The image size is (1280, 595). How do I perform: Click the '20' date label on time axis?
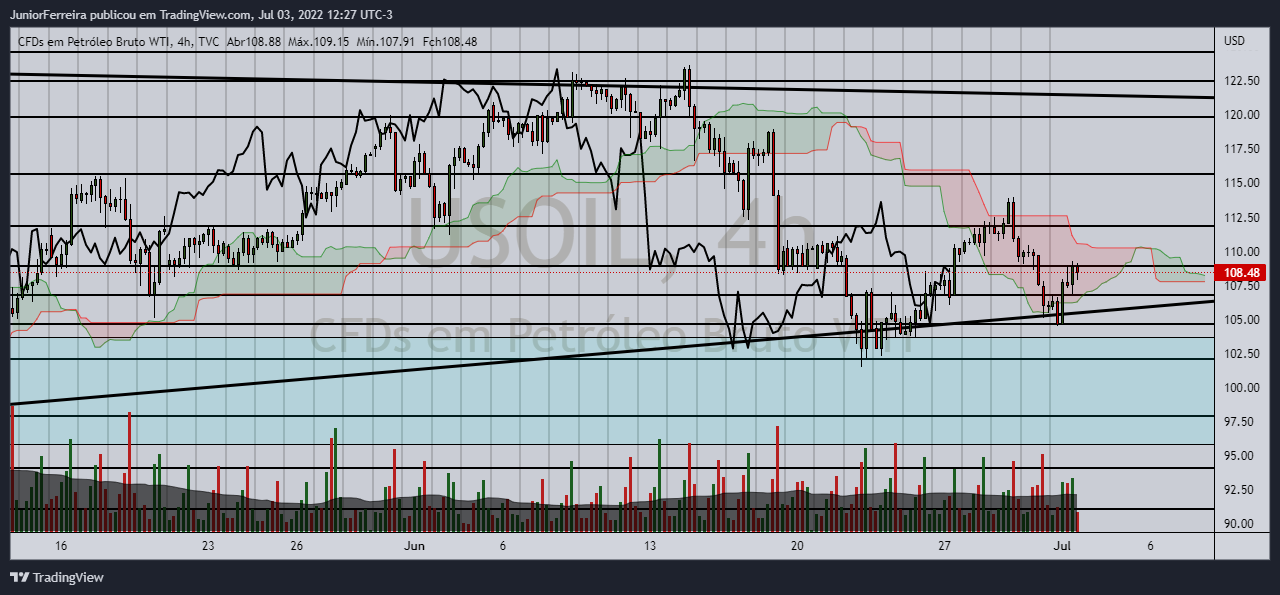point(797,546)
